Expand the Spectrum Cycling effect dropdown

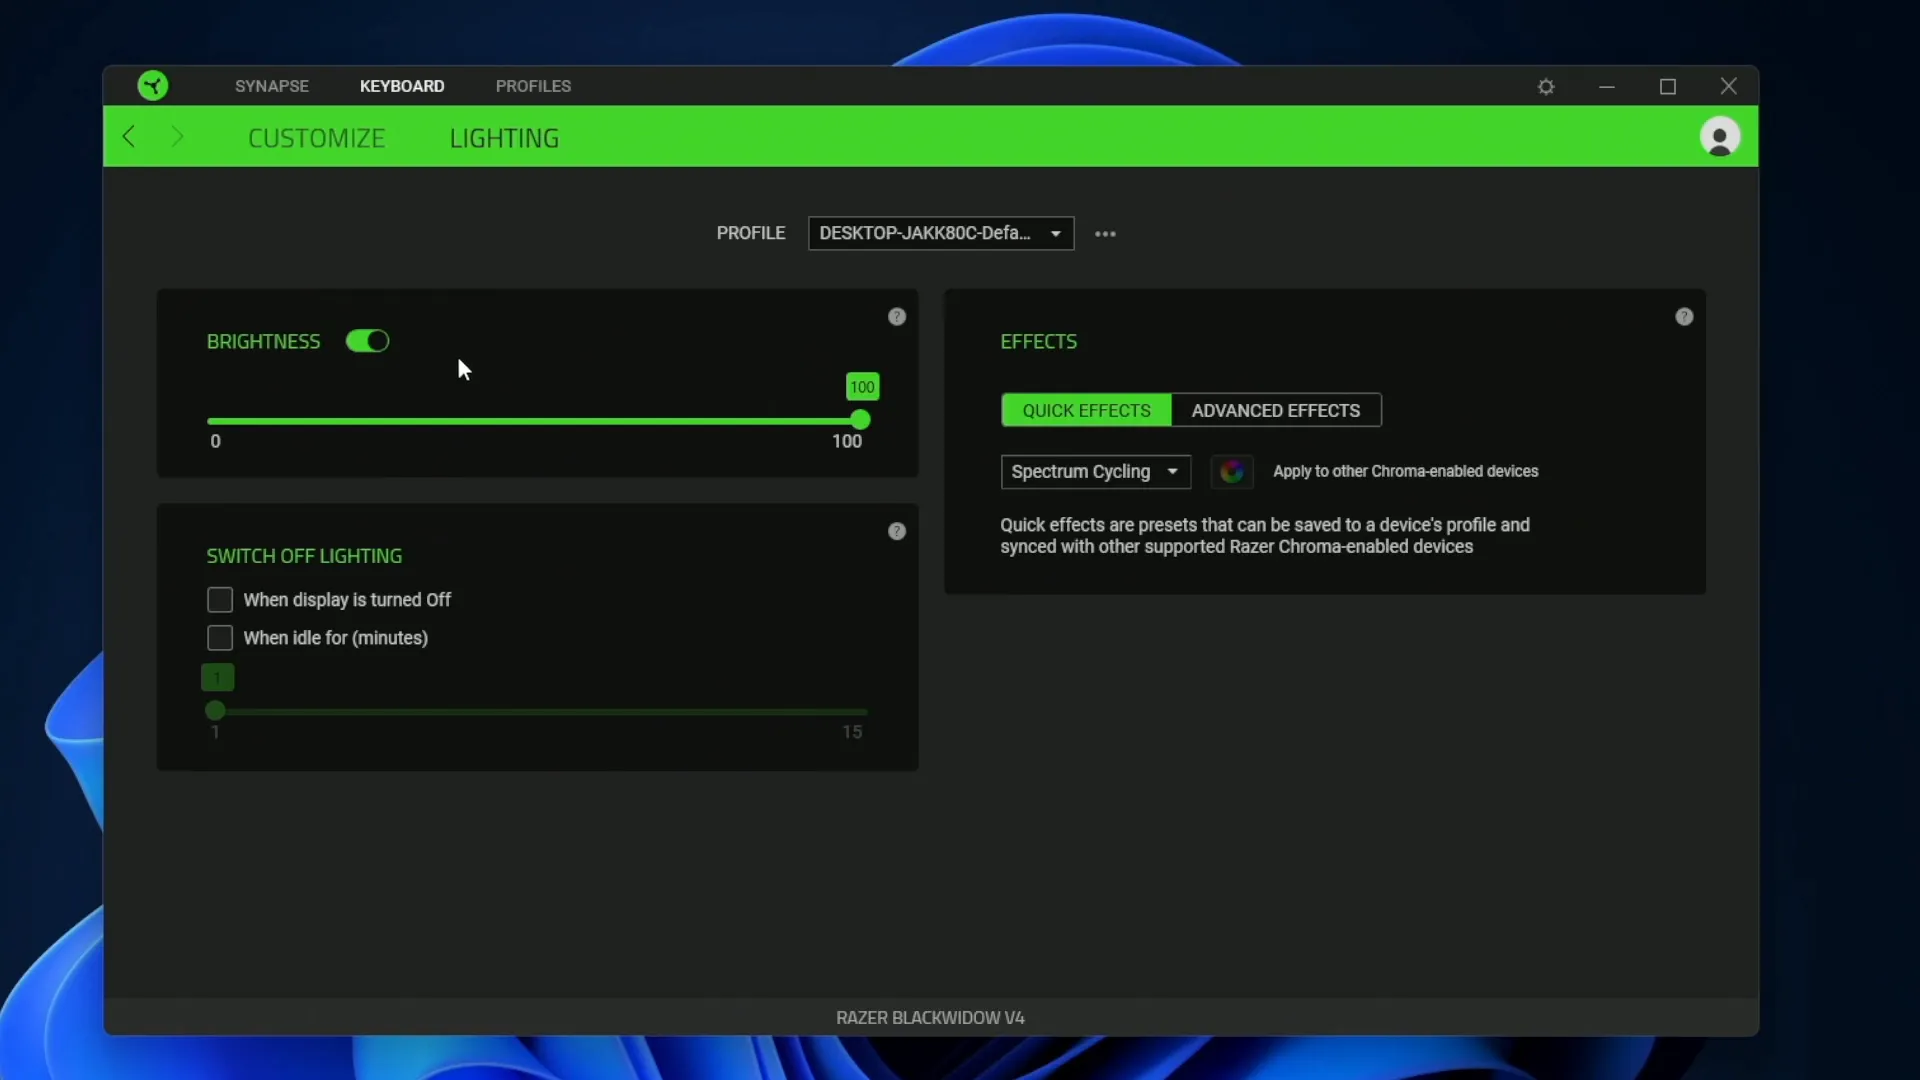coord(1096,471)
